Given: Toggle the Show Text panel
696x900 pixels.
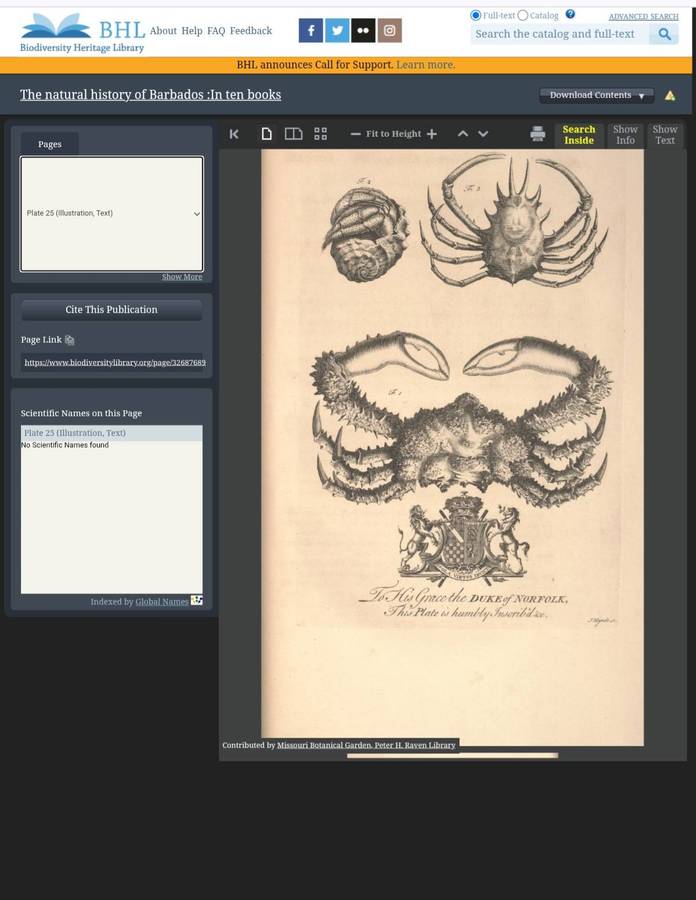Looking at the screenshot, I should (x=664, y=135).
